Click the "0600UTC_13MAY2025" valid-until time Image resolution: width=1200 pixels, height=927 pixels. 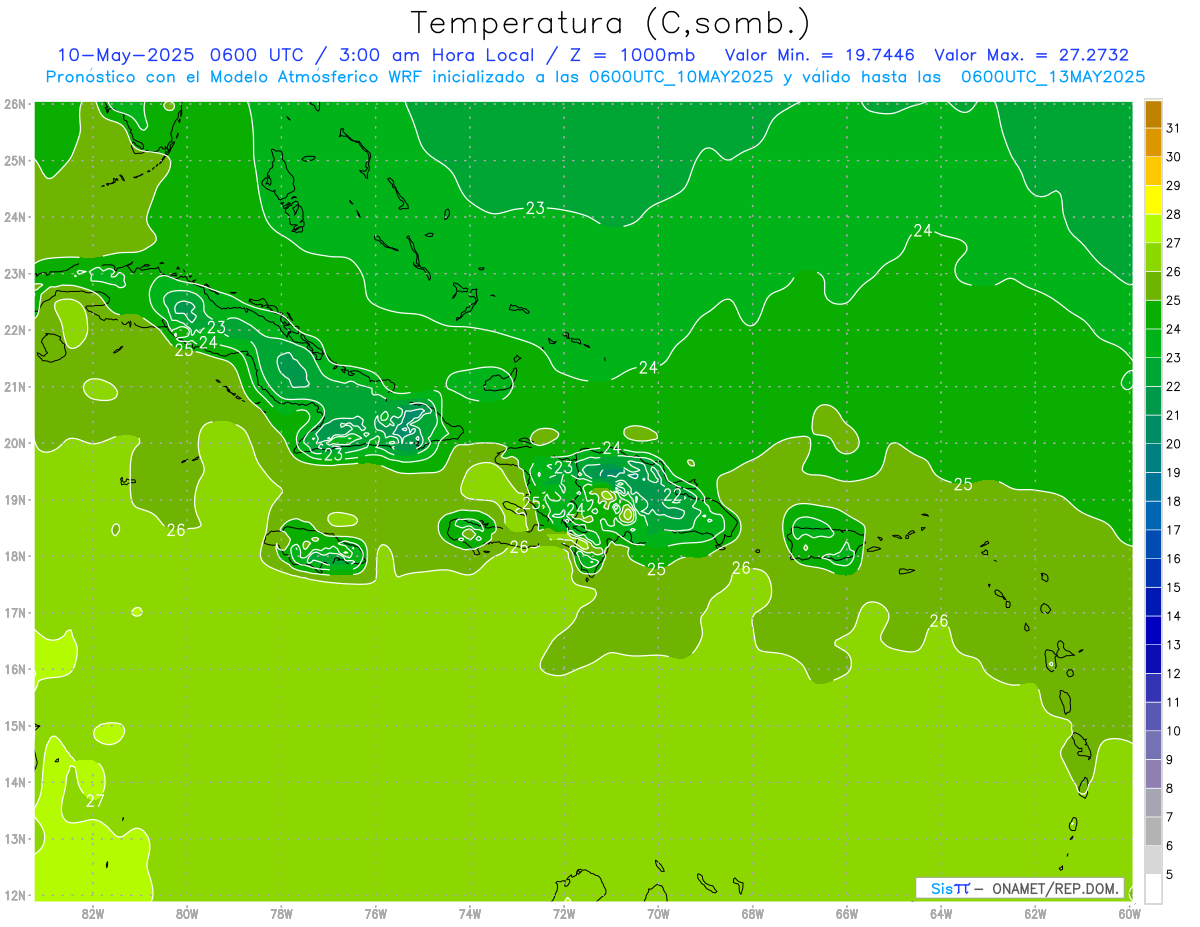click(1052, 76)
